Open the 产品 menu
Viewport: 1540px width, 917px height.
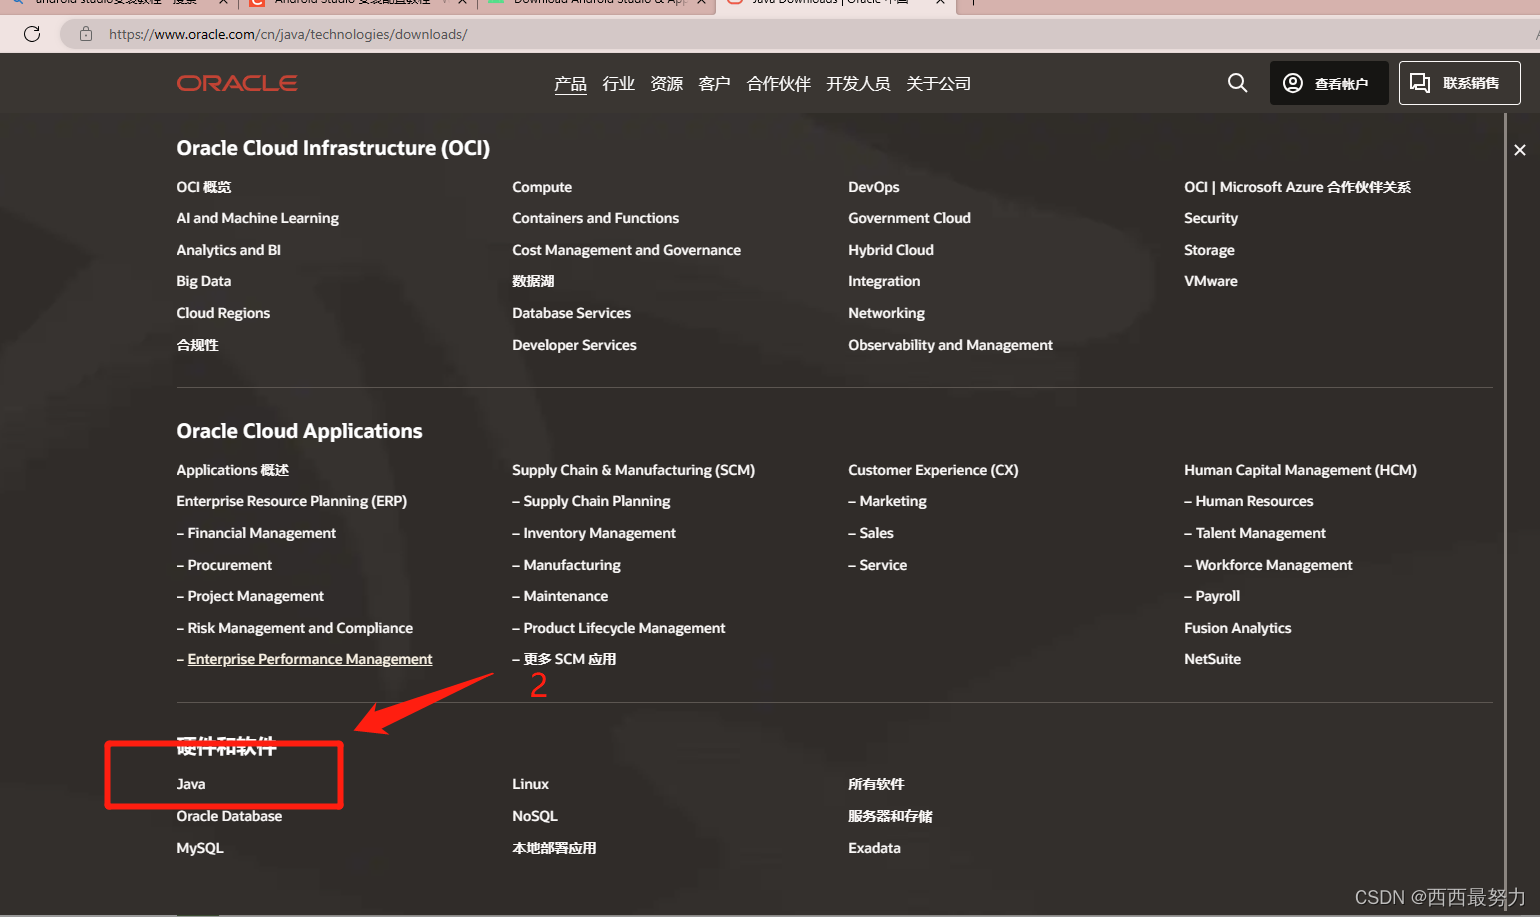[571, 84]
